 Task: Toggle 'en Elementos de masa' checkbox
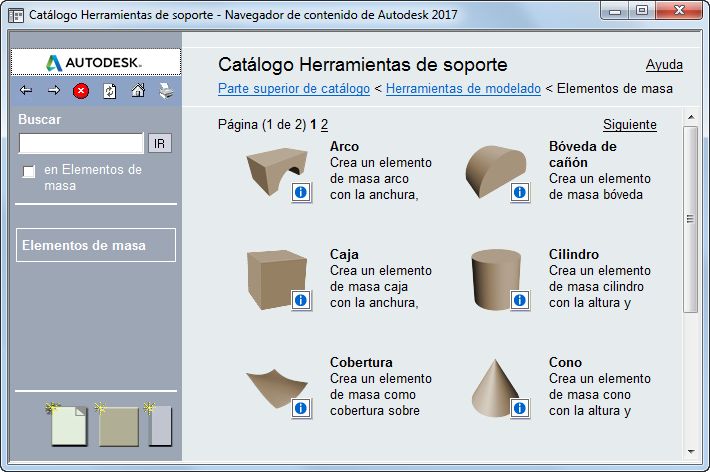click(x=29, y=171)
